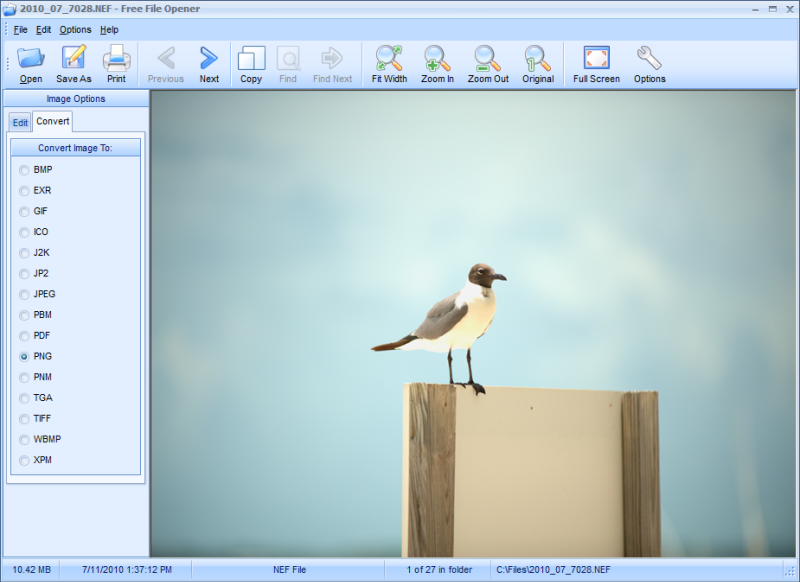The height and width of the screenshot is (582, 800).
Task: Pick the JP2 radio button
Action: tap(24, 274)
